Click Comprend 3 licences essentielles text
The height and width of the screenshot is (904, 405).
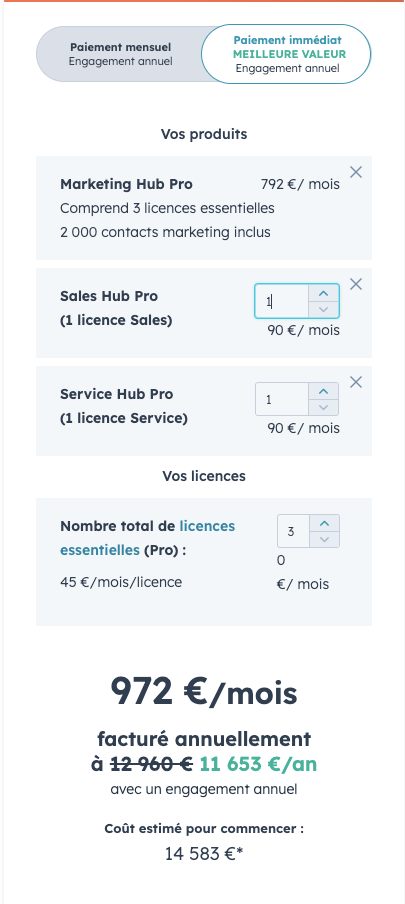pos(167,208)
